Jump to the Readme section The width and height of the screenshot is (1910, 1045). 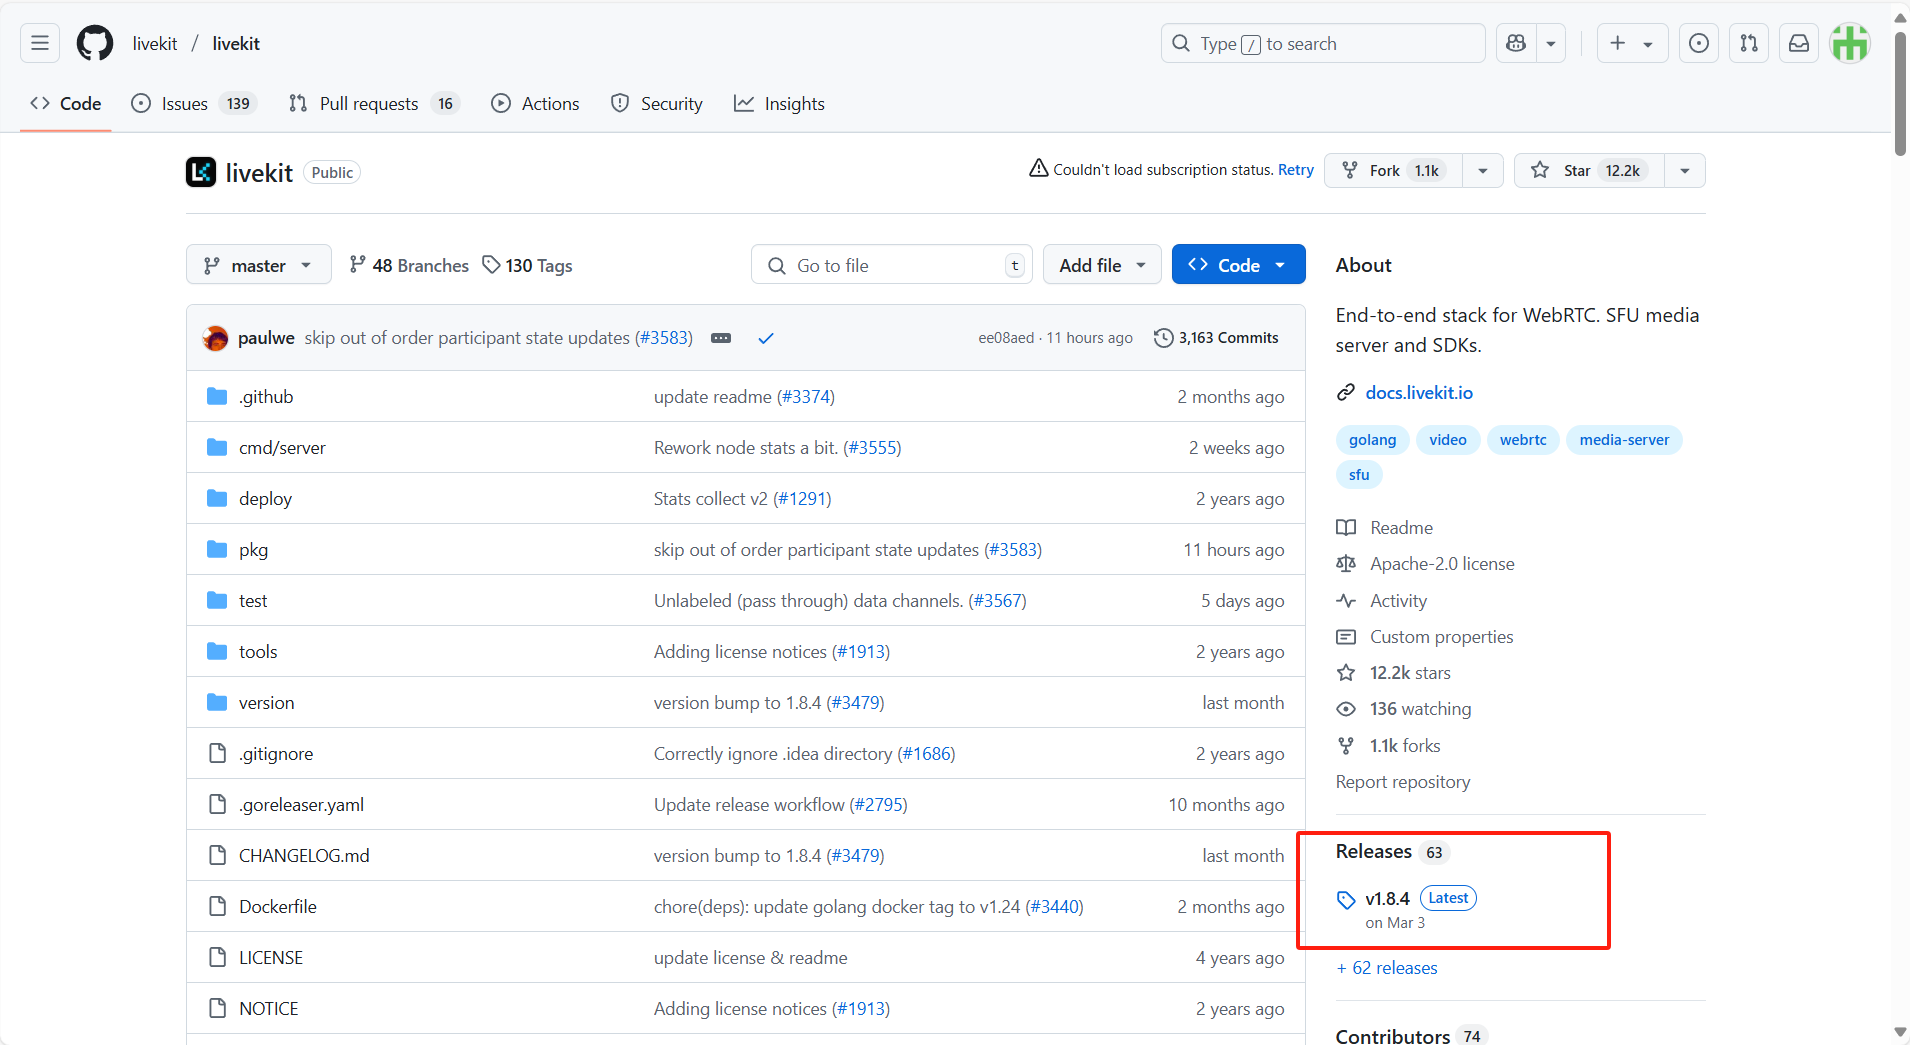pos(1385,528)
